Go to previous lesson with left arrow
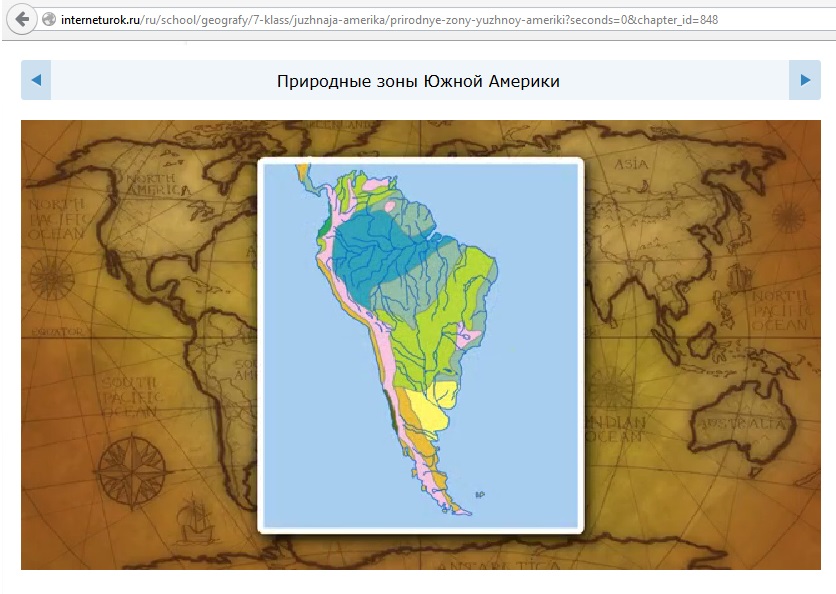836x594 pixels. click(x=36, y=80)
